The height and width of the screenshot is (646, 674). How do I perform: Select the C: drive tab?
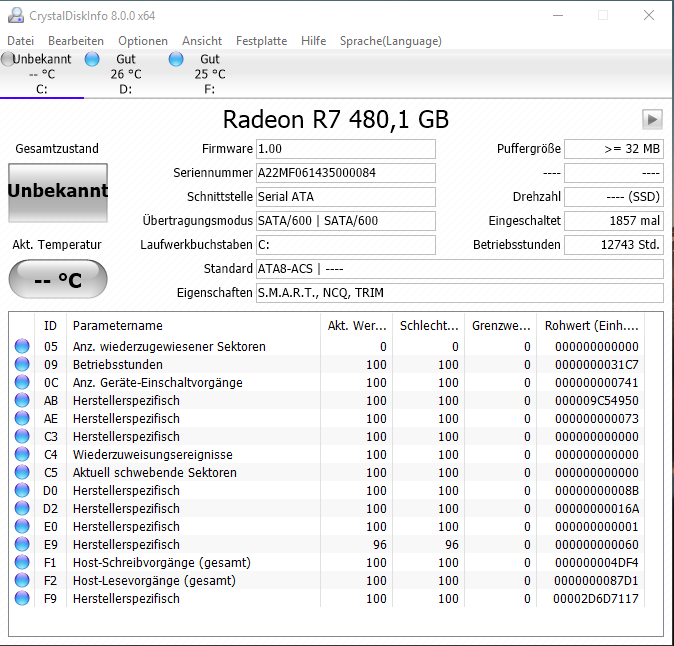pos(42,74)
